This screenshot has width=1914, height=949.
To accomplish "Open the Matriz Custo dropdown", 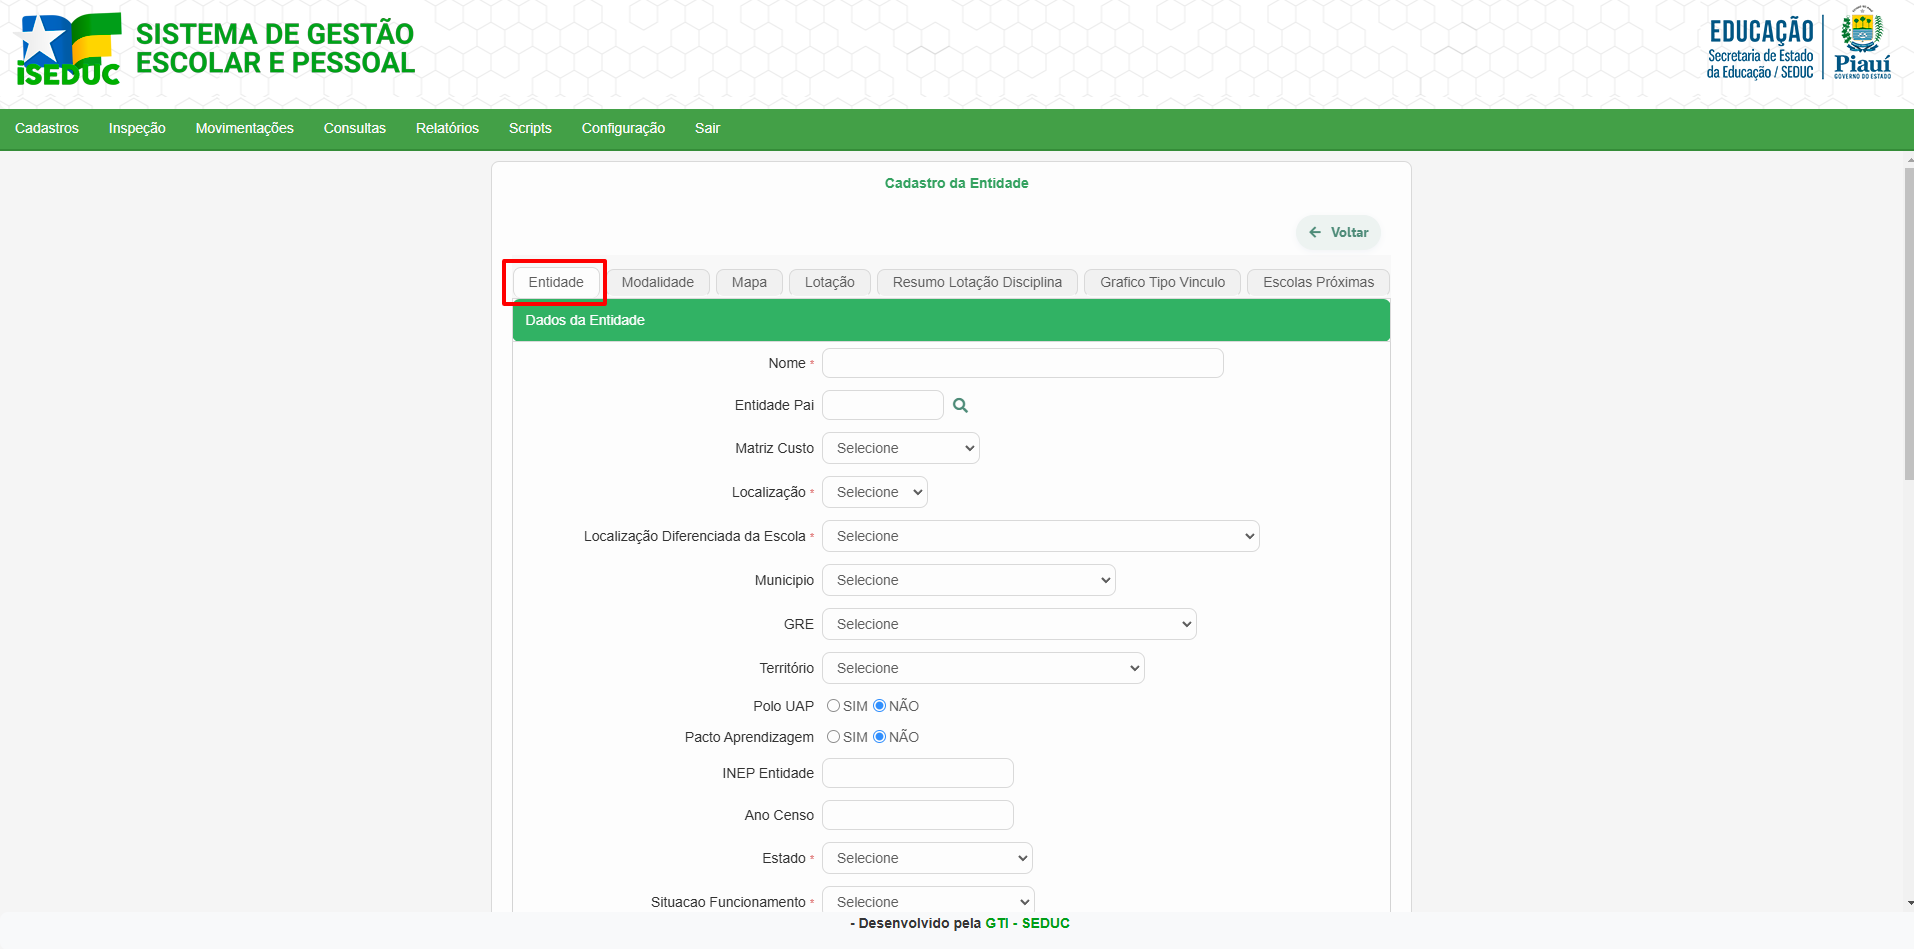I will [x=900, y=448].
